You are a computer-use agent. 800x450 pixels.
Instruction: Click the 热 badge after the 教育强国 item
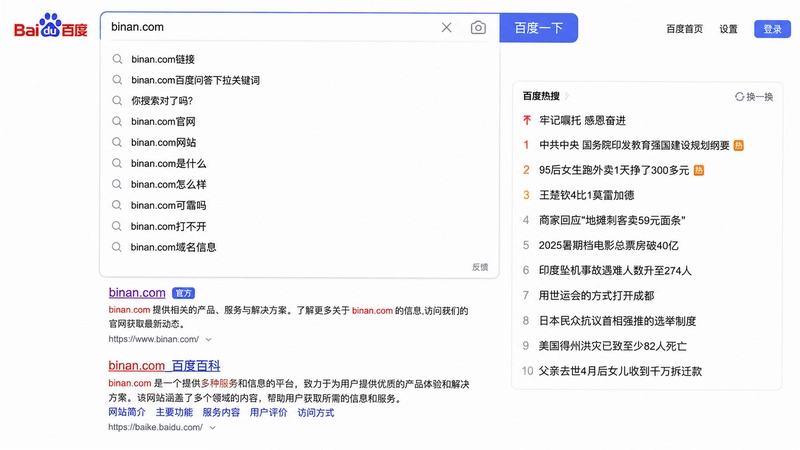[x=738, y=145]
